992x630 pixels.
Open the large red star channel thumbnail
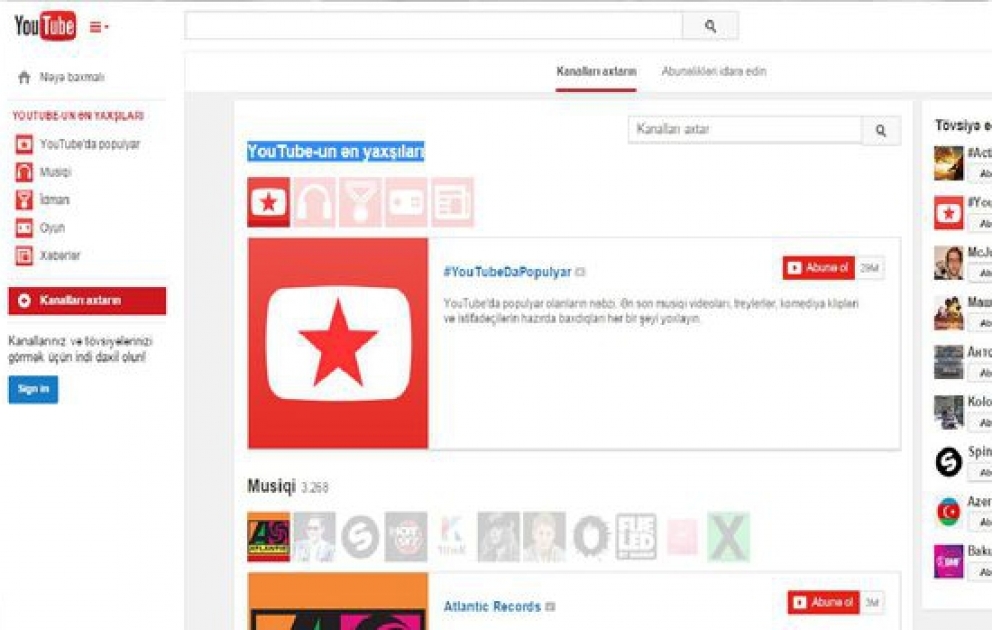(x=338, y=343)
